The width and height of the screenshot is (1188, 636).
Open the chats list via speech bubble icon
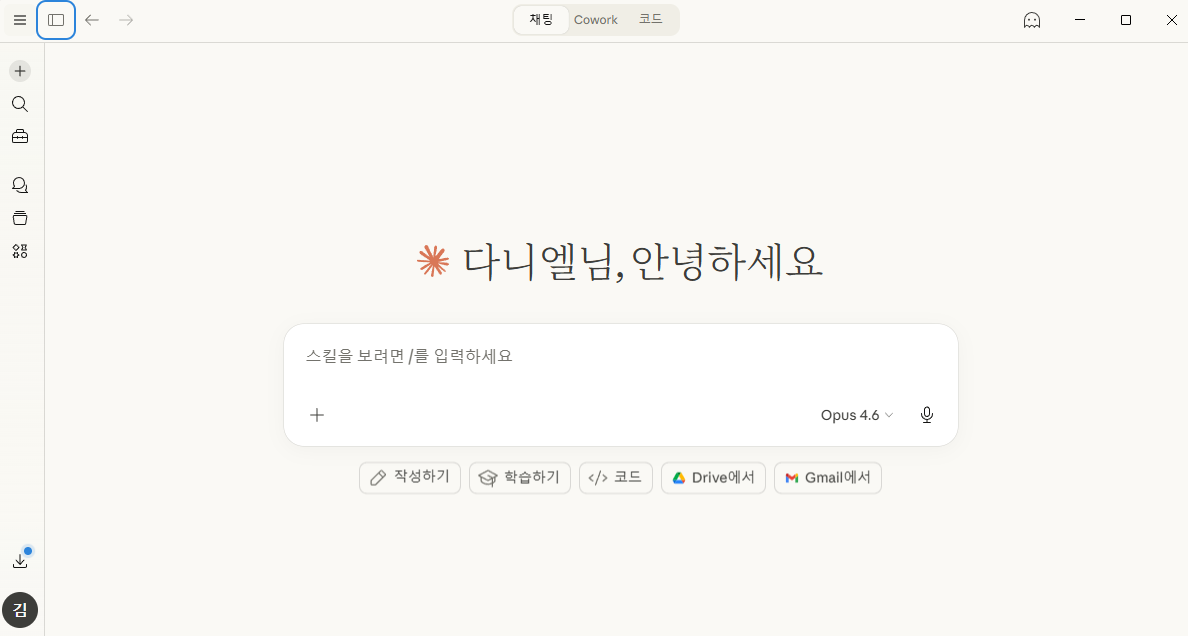[20, 184]
